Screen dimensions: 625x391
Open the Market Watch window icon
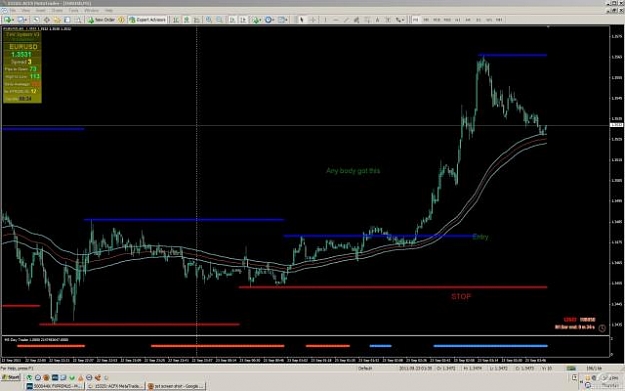(36, 20)
